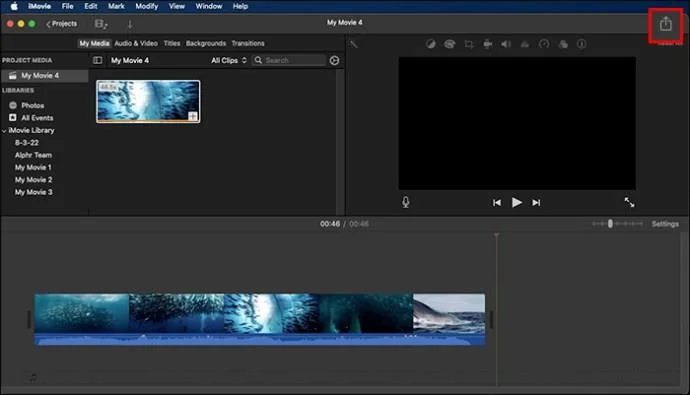Open browser appearance settings gear

tap(334, 60)
